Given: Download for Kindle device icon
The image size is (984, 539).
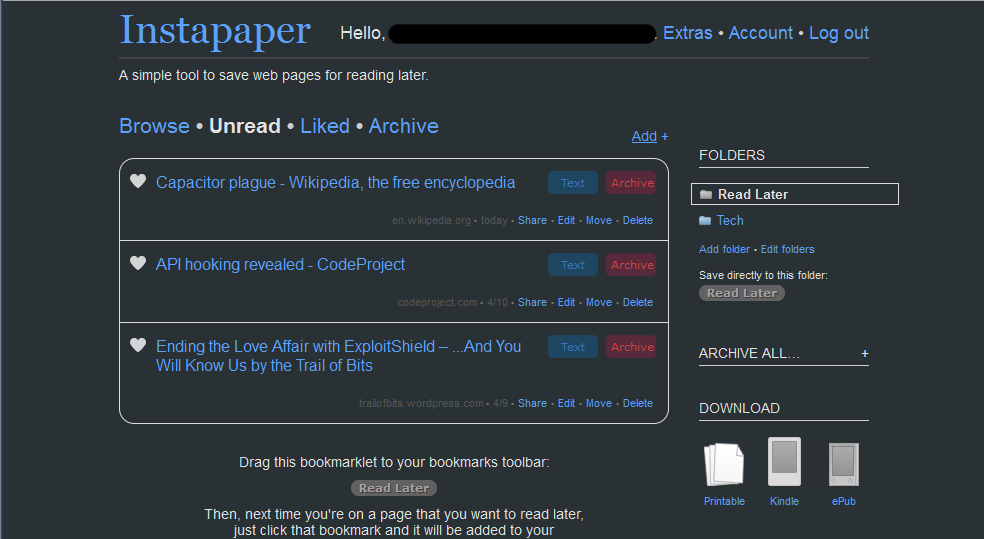Looking at the screenshot, I should coord(784,462).
